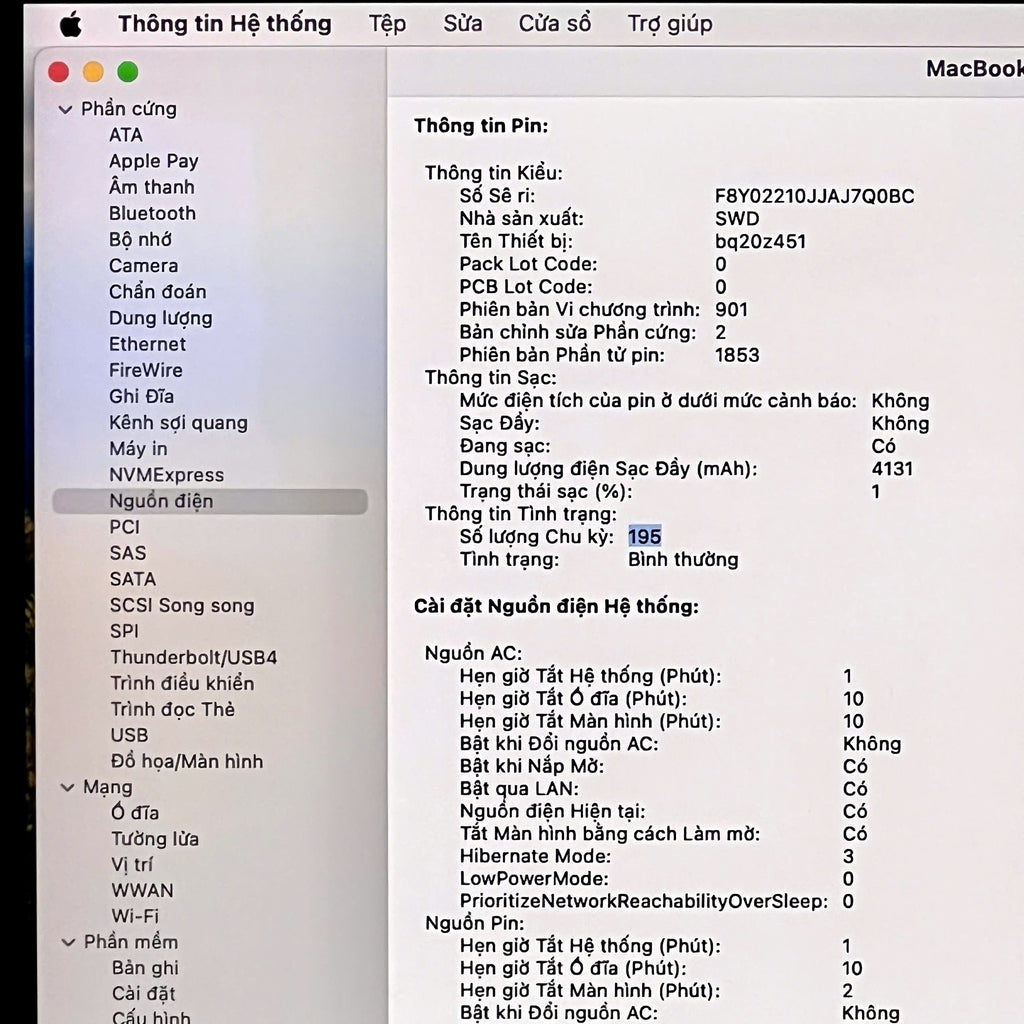Click the highlighted cycle count value 195
Screen dimensions: 1024x1024
644,537
